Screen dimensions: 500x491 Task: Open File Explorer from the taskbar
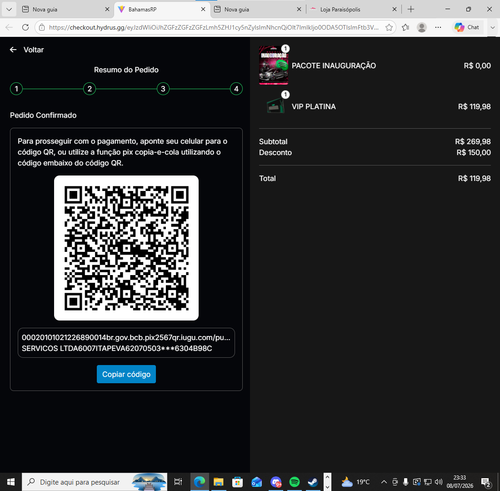point(218,482)
